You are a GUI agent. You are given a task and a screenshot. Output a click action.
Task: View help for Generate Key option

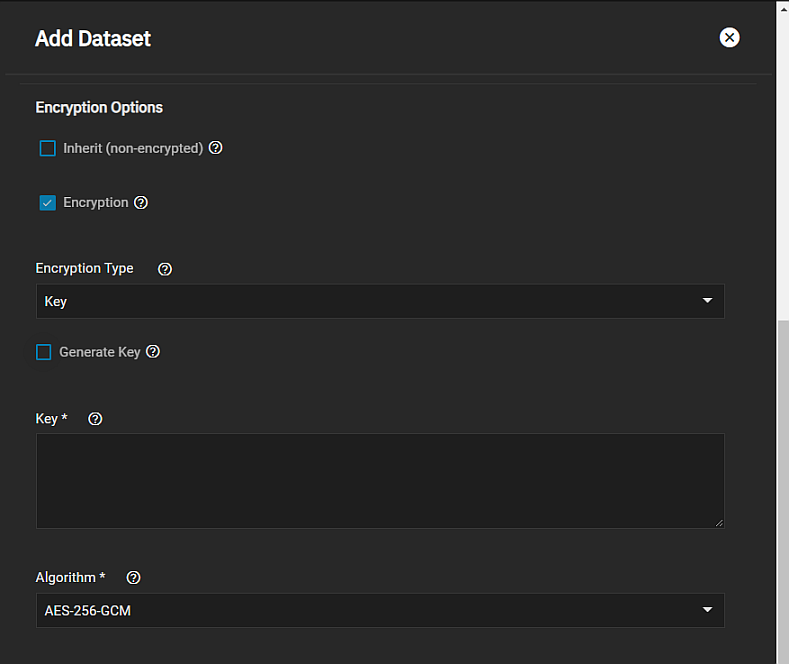tap(153, 352)
